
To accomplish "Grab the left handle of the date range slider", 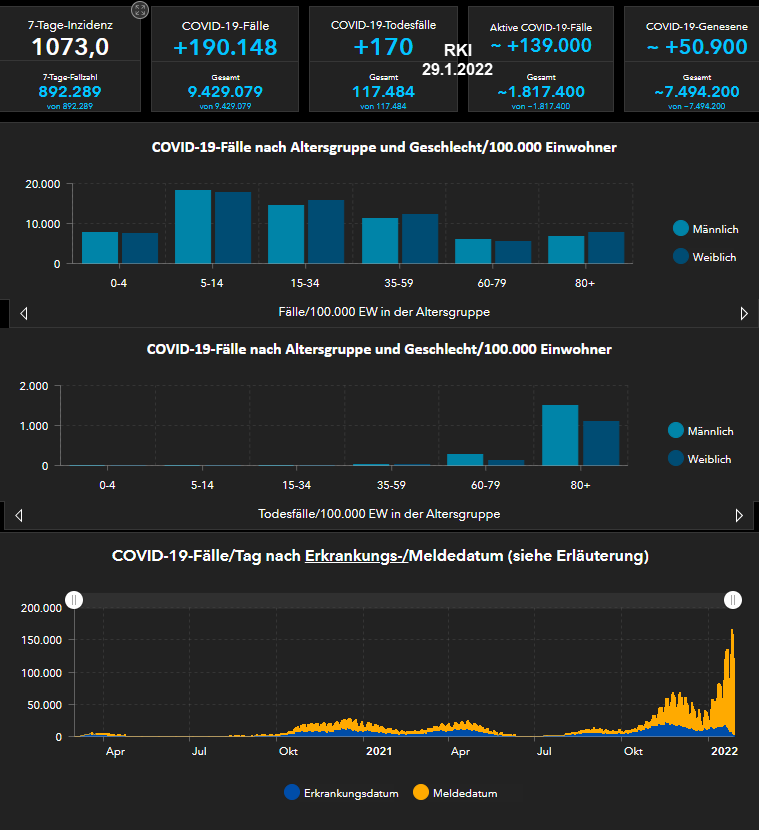I will [x=74, y=599].
